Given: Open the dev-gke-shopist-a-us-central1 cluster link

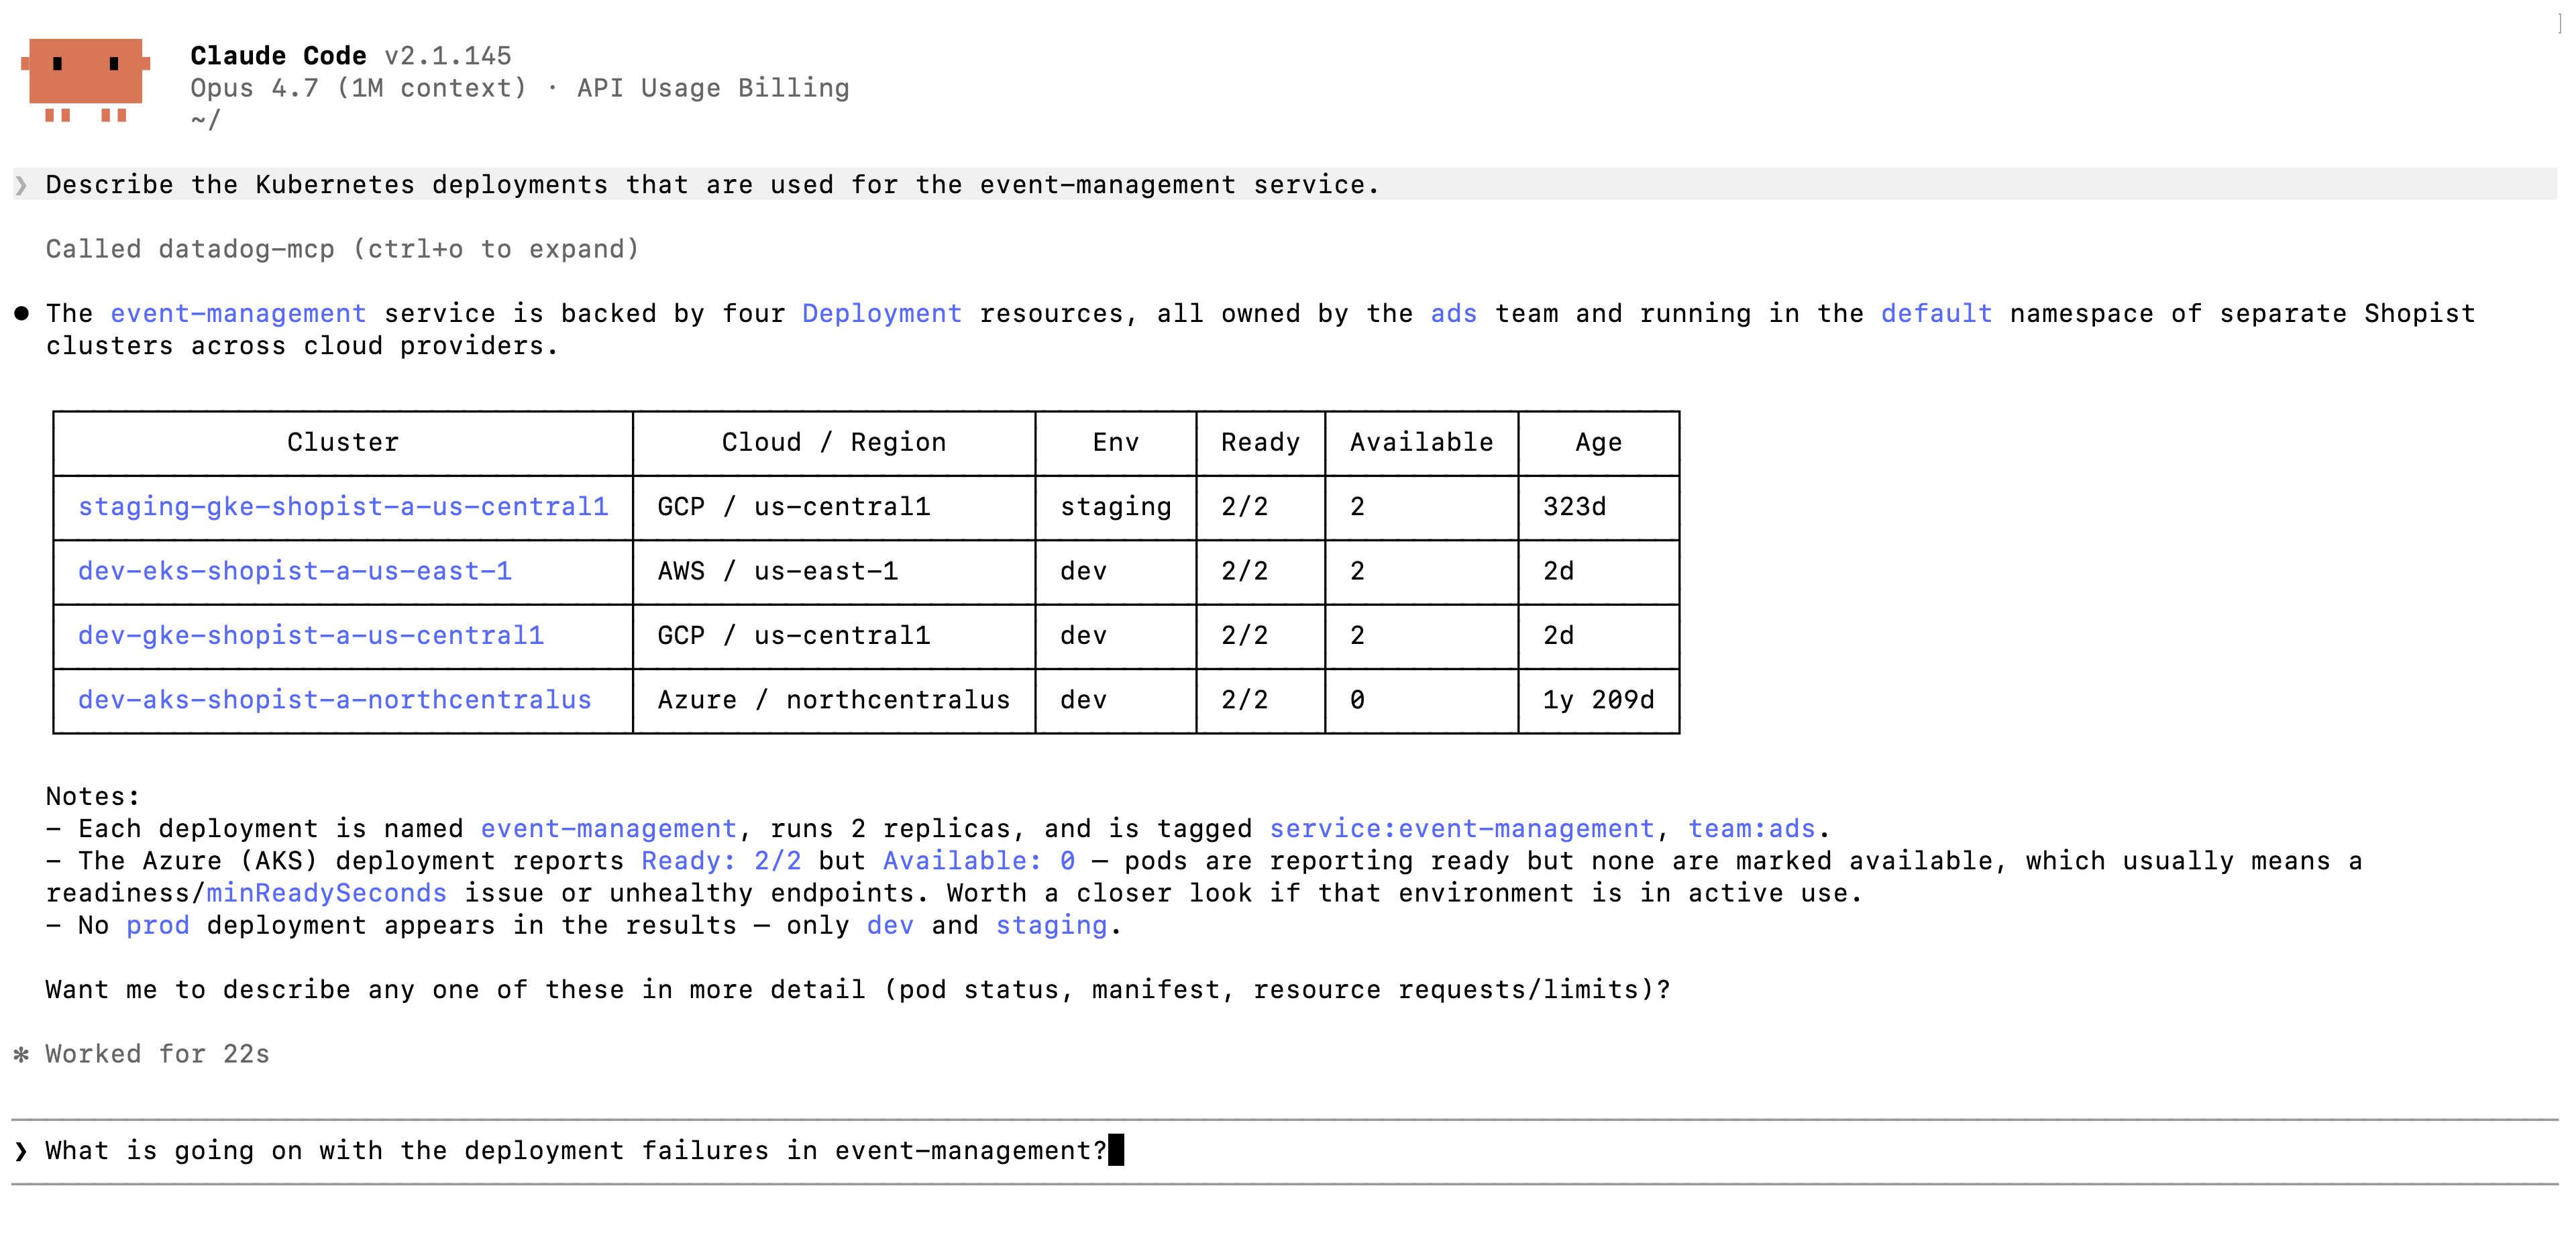Looking at the screenshot, I should (311, 635).
